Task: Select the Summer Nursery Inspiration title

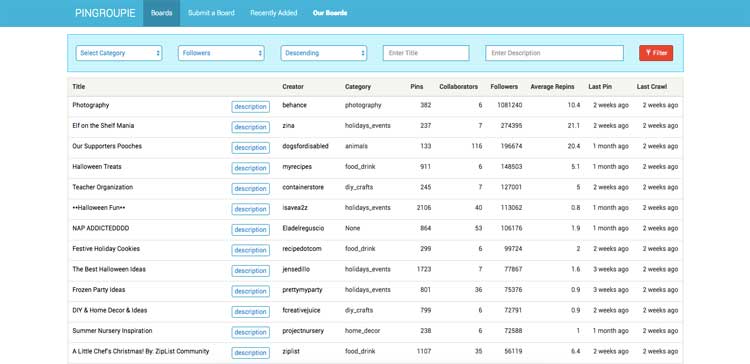Action: (x=112, y=331)
